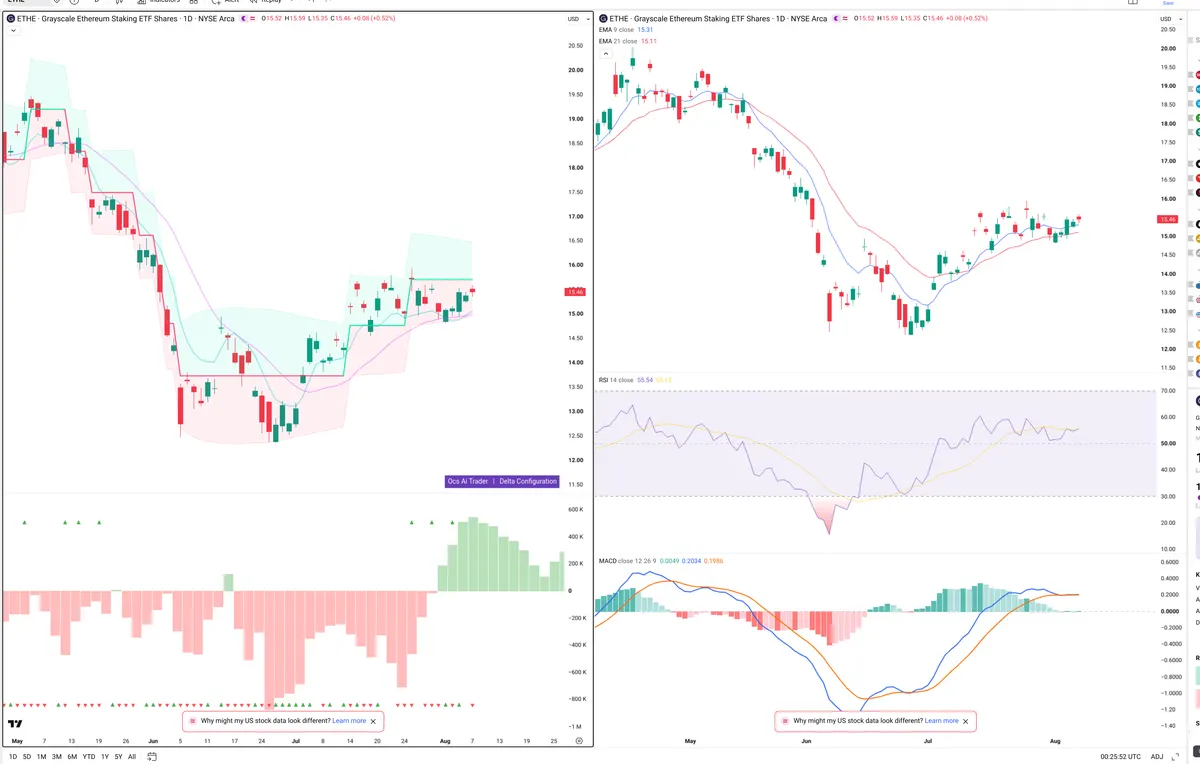Click Learn more in right chart notice

941,720
